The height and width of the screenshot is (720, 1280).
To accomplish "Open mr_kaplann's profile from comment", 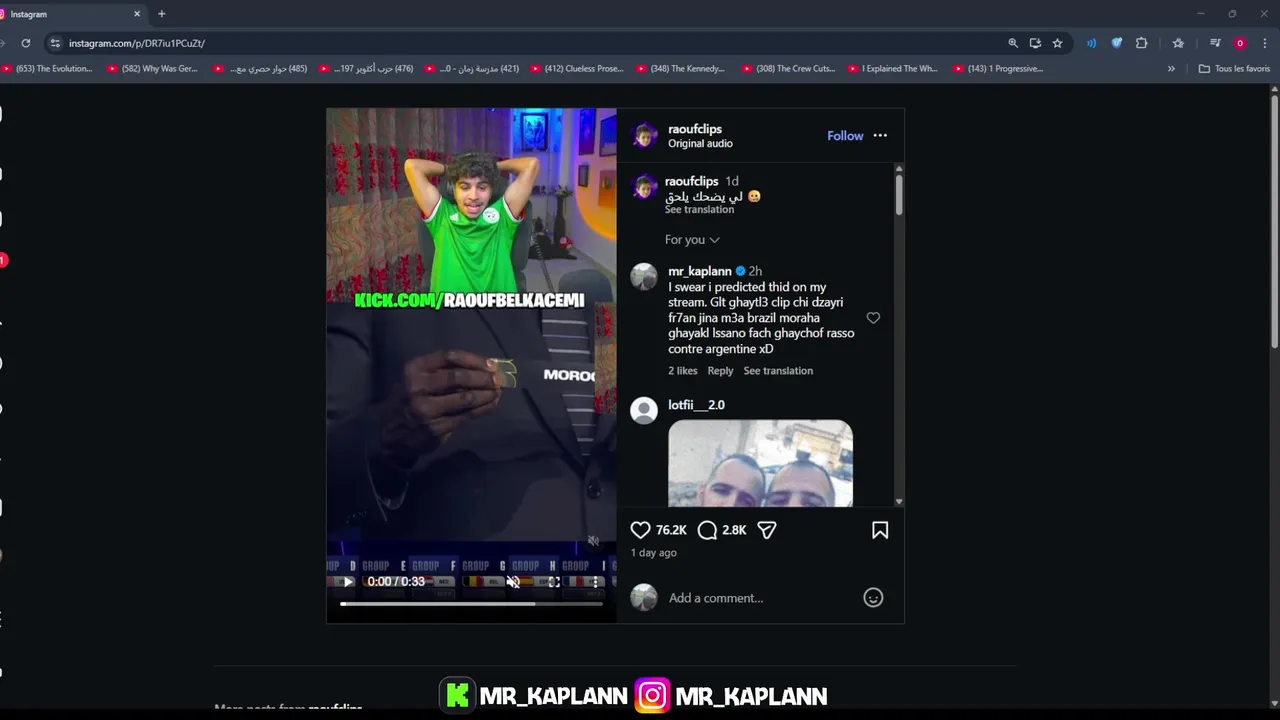I will (x=700, y=271).
